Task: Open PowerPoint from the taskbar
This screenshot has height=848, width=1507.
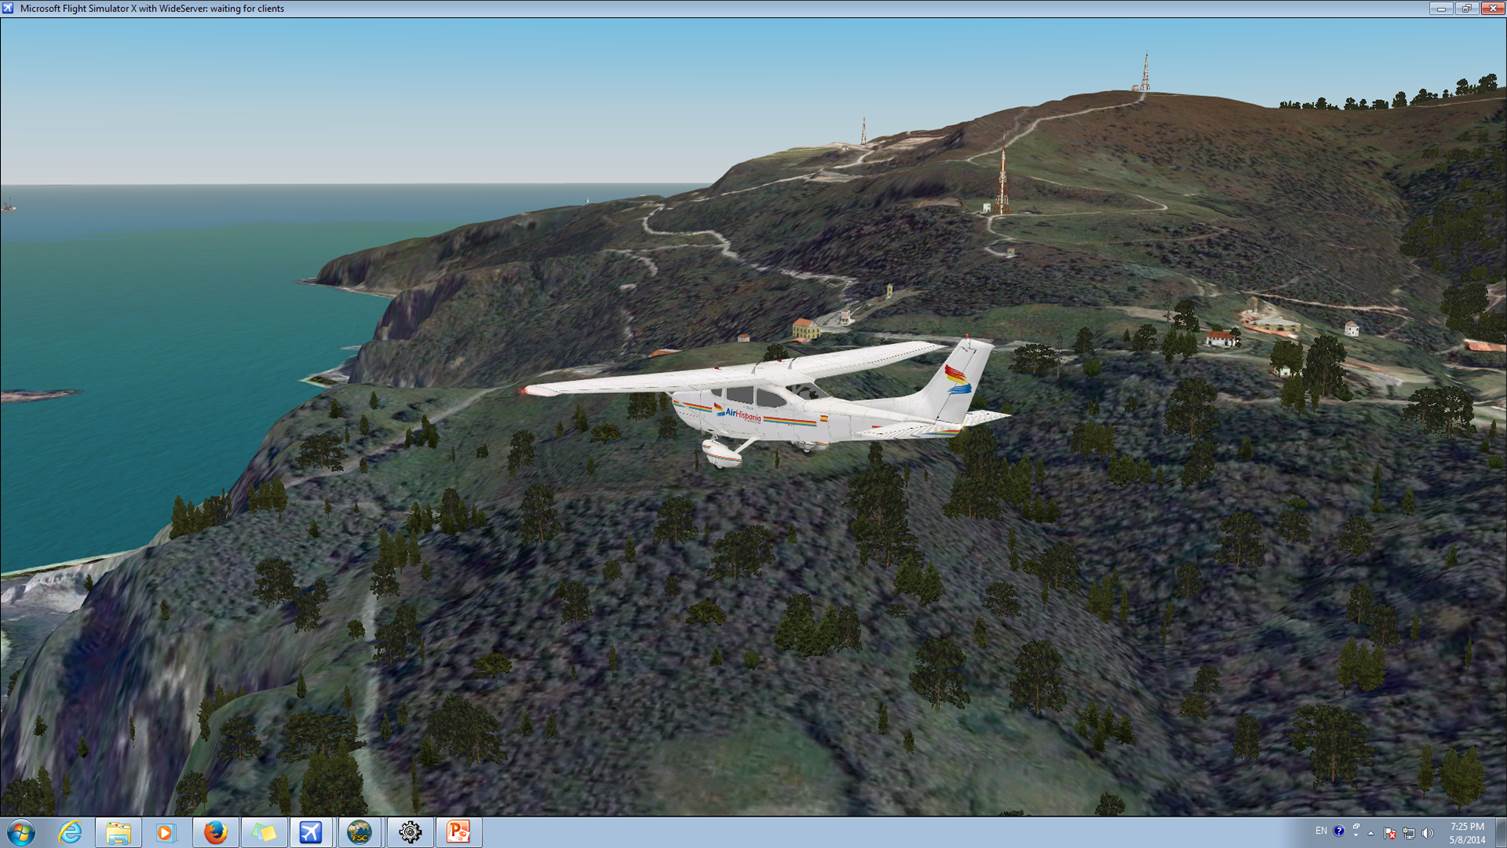Action: point(458,832)
